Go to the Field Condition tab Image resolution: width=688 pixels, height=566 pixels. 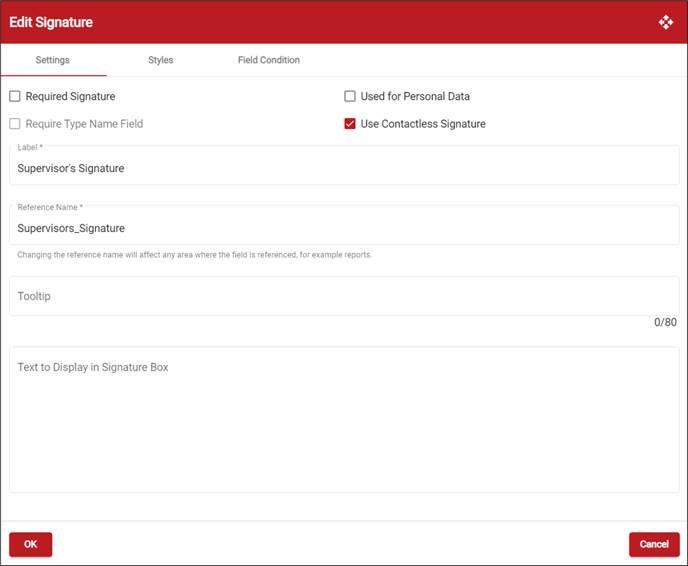coord(269,60)
